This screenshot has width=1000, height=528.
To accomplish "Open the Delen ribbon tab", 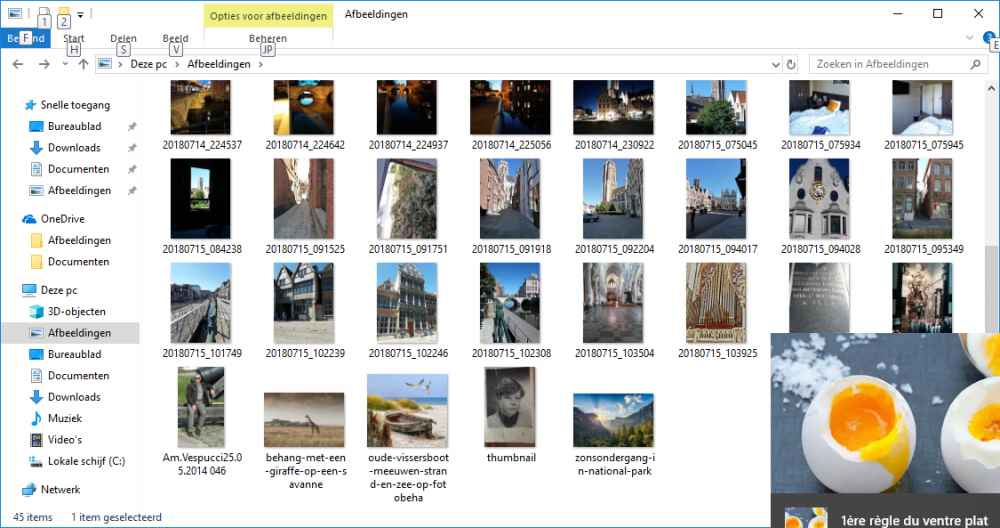I will (x=123, y=38).
